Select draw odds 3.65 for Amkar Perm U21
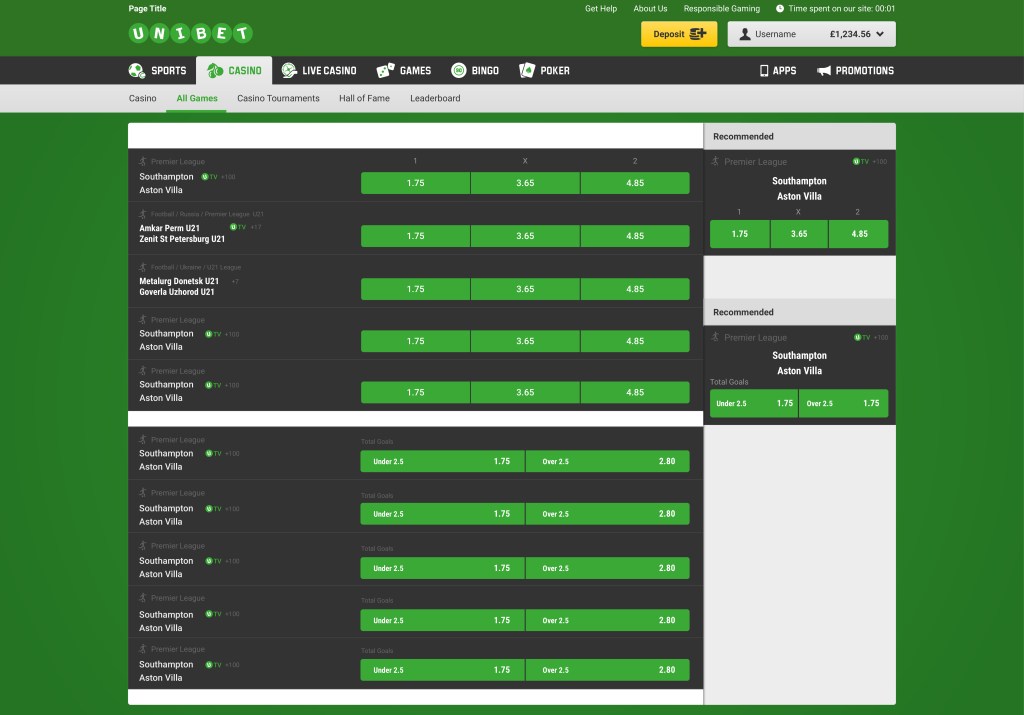Viewport: 1024px width, 715px height. (525, 236)
